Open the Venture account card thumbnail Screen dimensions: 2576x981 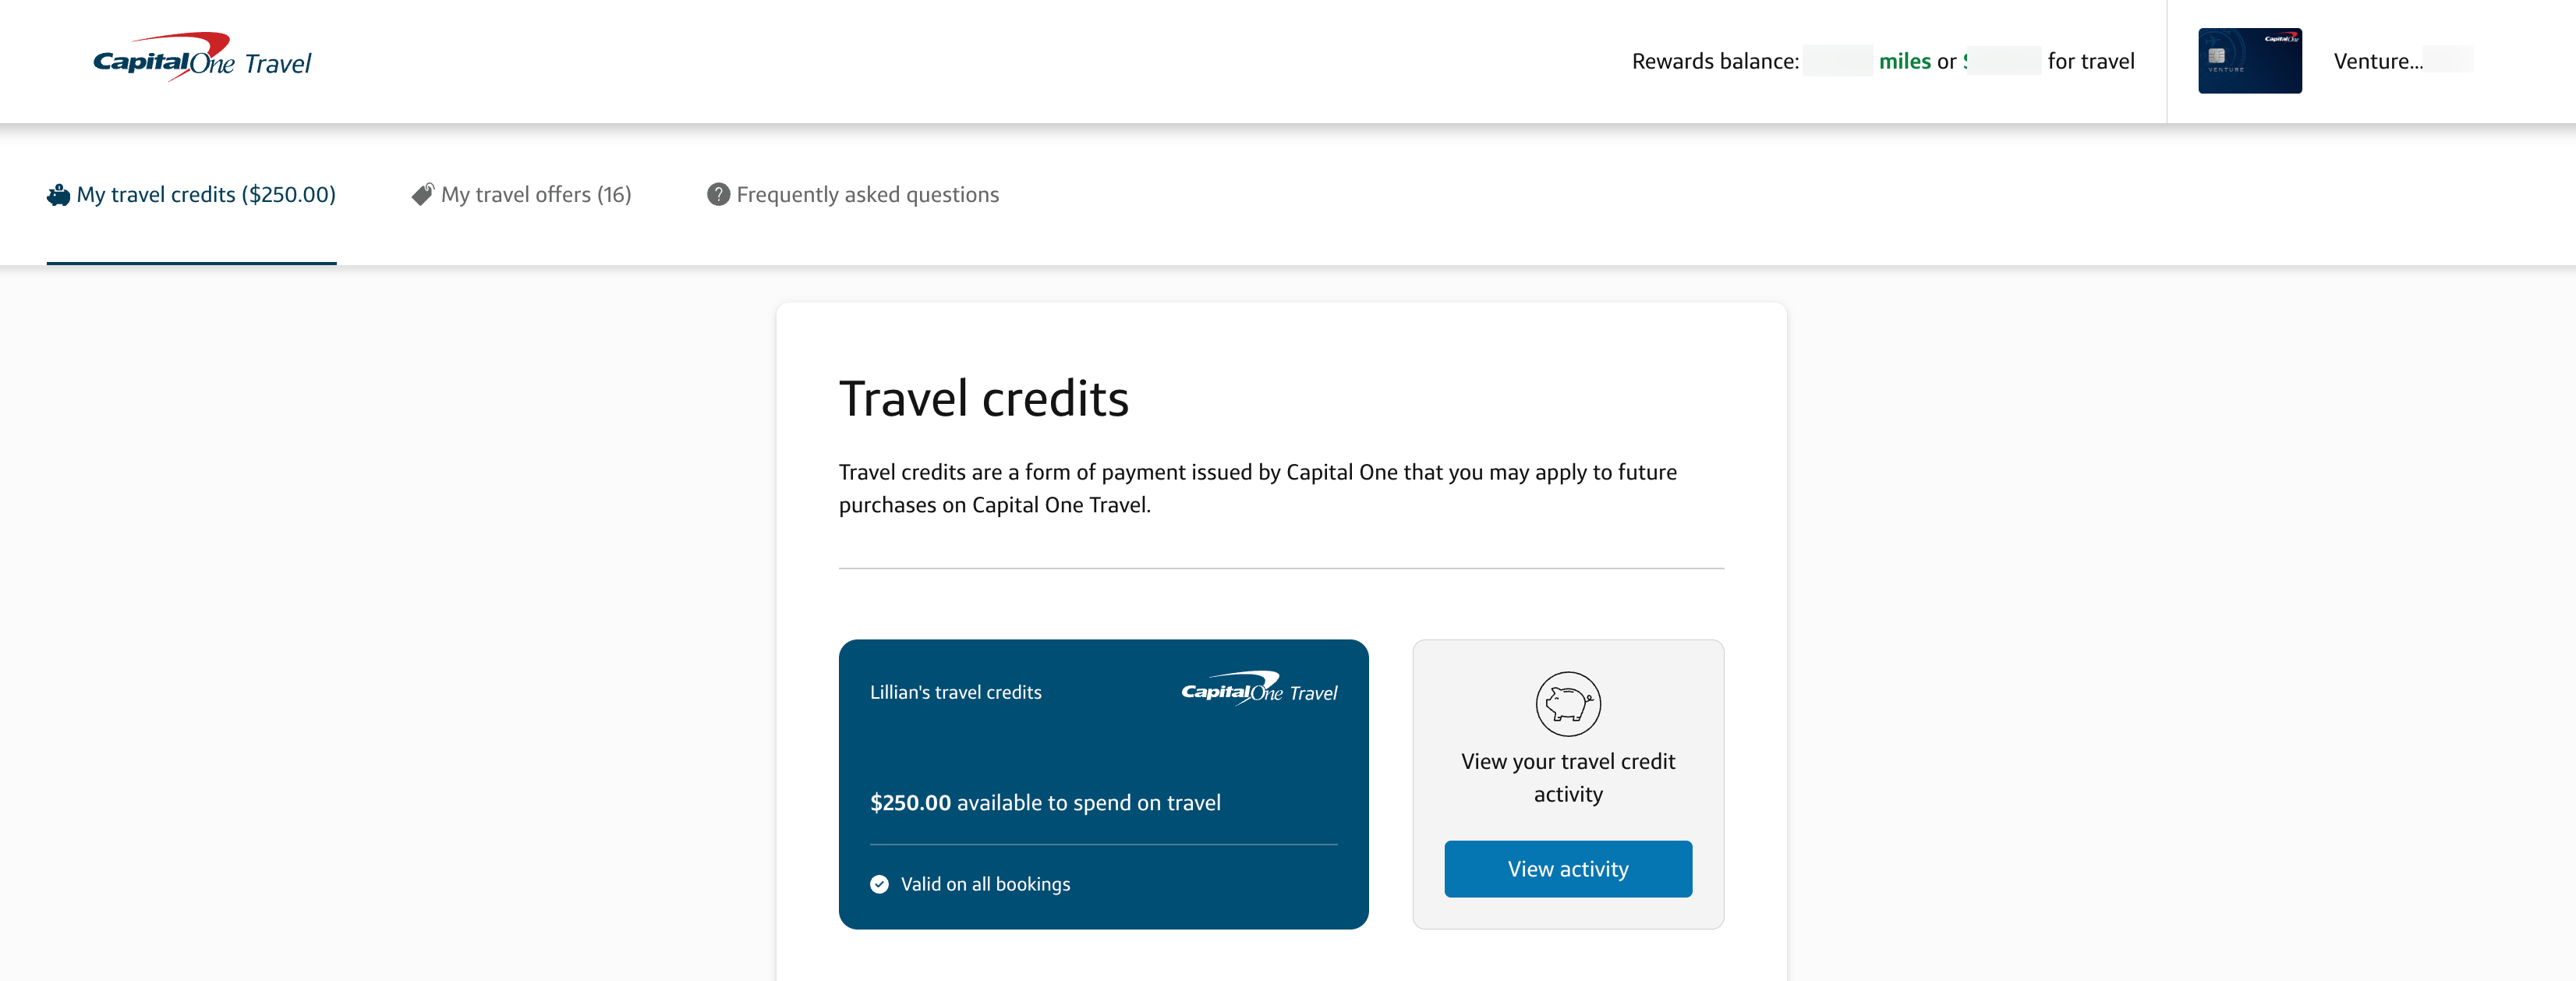(2250, 60)
